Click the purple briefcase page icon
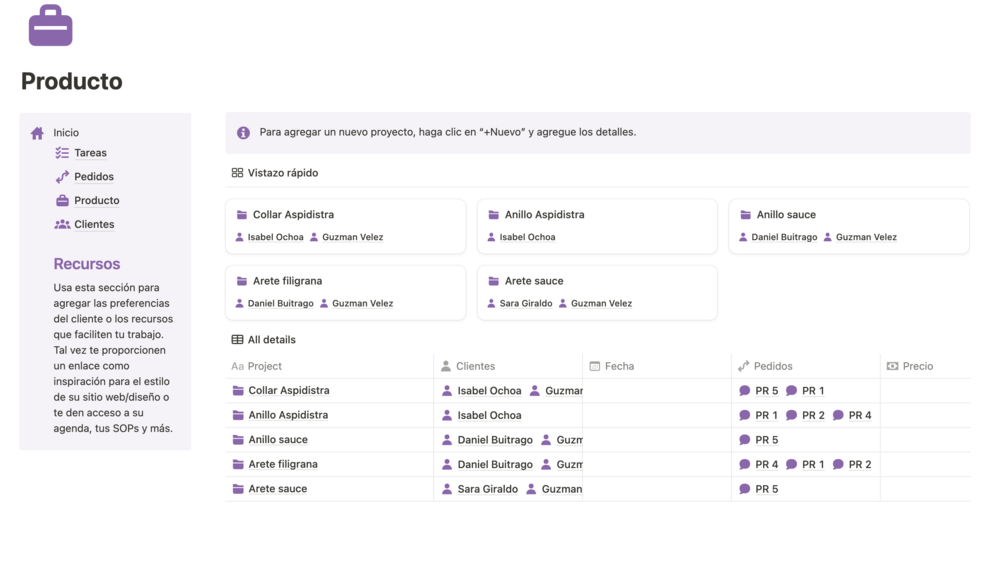The image size is (1005, 566). point(50,26)
